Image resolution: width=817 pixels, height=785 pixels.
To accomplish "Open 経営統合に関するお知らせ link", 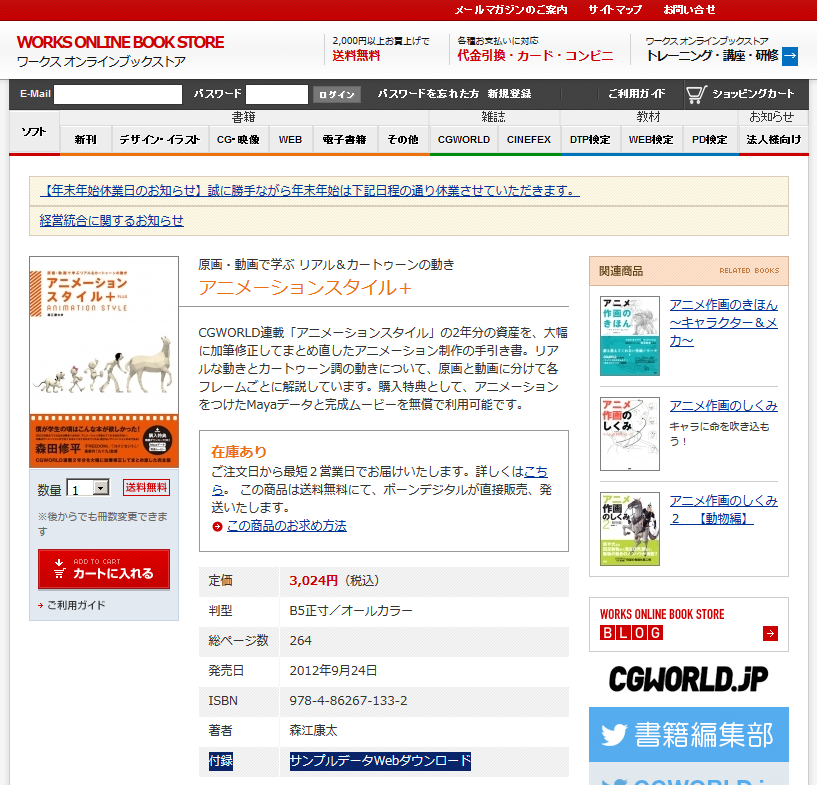I will point(112,220).
